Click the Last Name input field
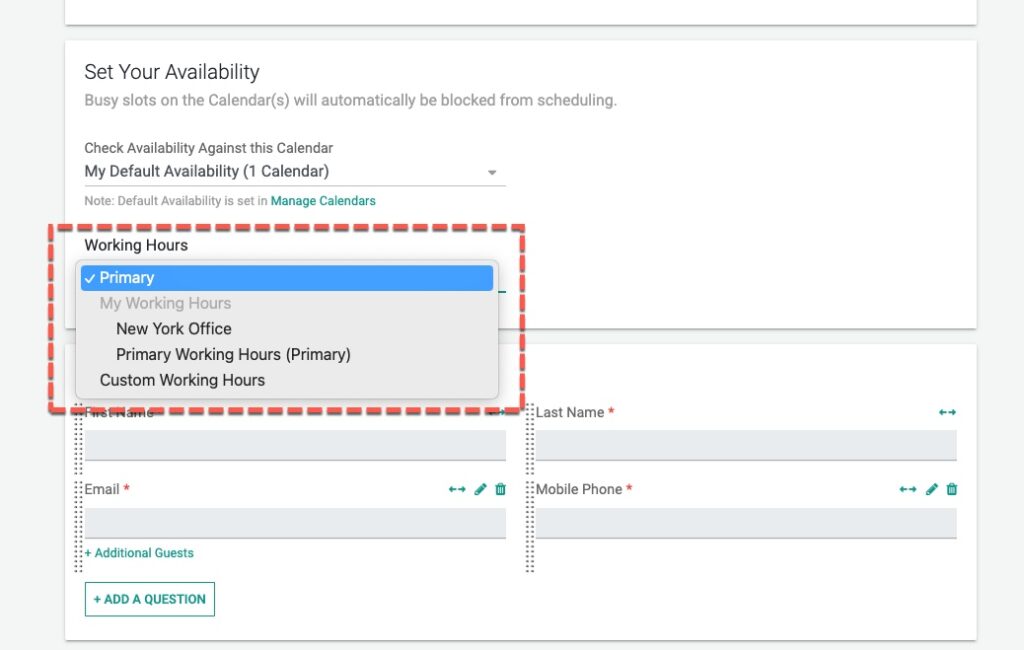 click(746, 446)
